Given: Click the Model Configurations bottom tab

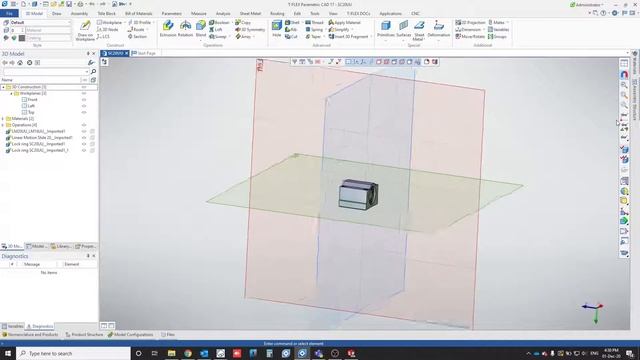Looking at the screenshot, I should pyautogui.click(x=131, y=335).
